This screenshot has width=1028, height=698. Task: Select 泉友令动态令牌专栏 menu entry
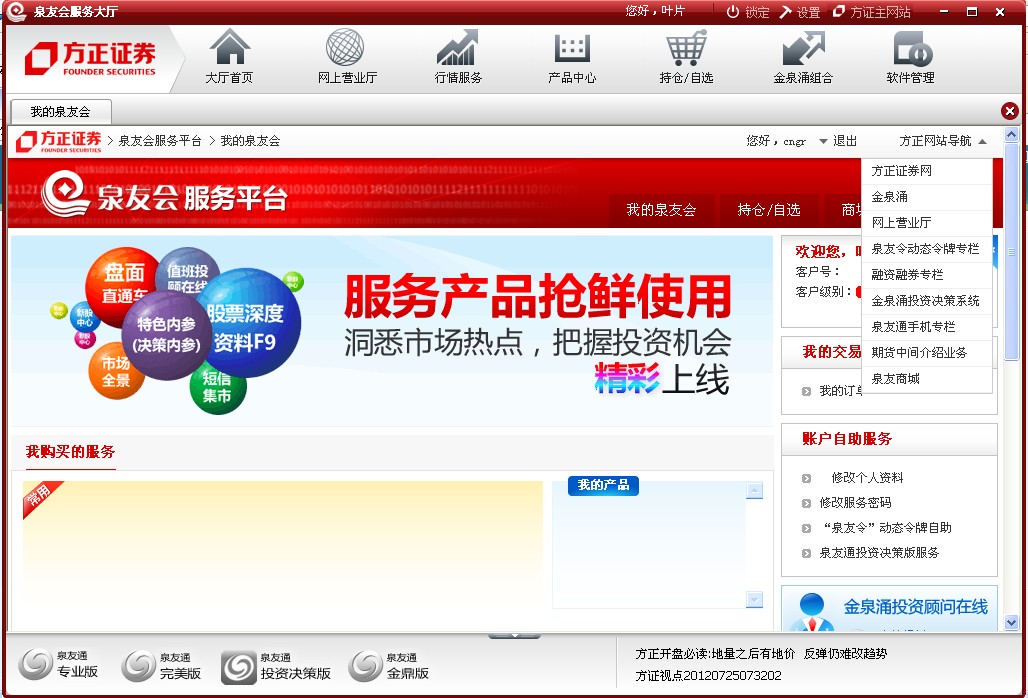[926, 249]
